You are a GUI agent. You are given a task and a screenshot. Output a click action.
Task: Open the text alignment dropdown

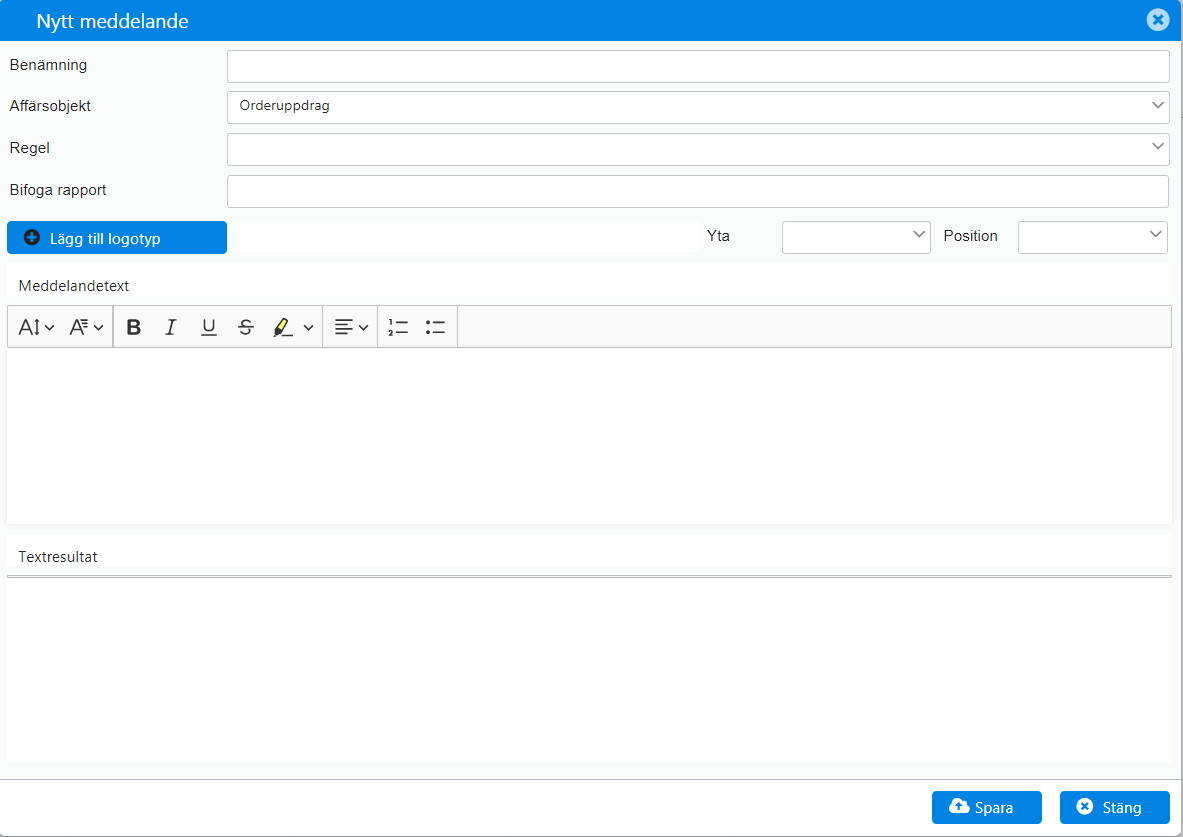point(351,327)
